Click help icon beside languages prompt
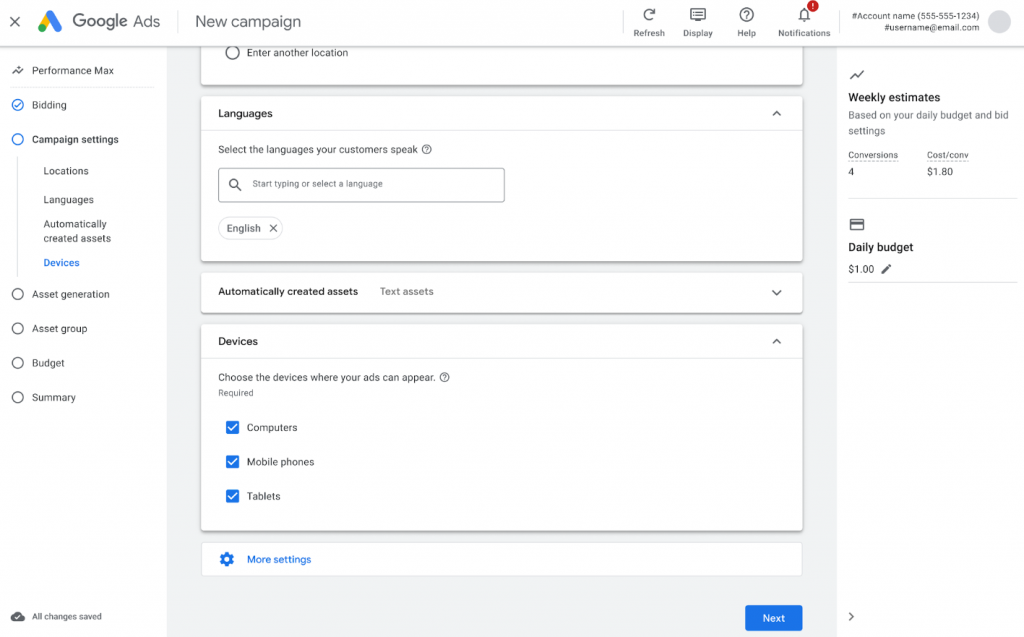The width and height of the screenshot is (1024, 637). coord(426,150)
